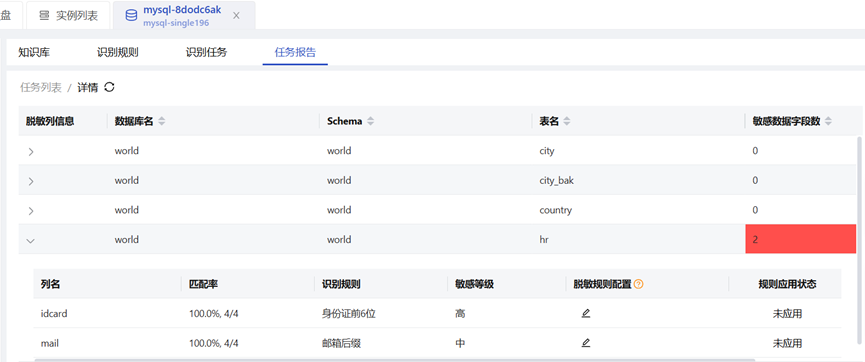
Task: Click table name cell hr
Action: (544, 240)
